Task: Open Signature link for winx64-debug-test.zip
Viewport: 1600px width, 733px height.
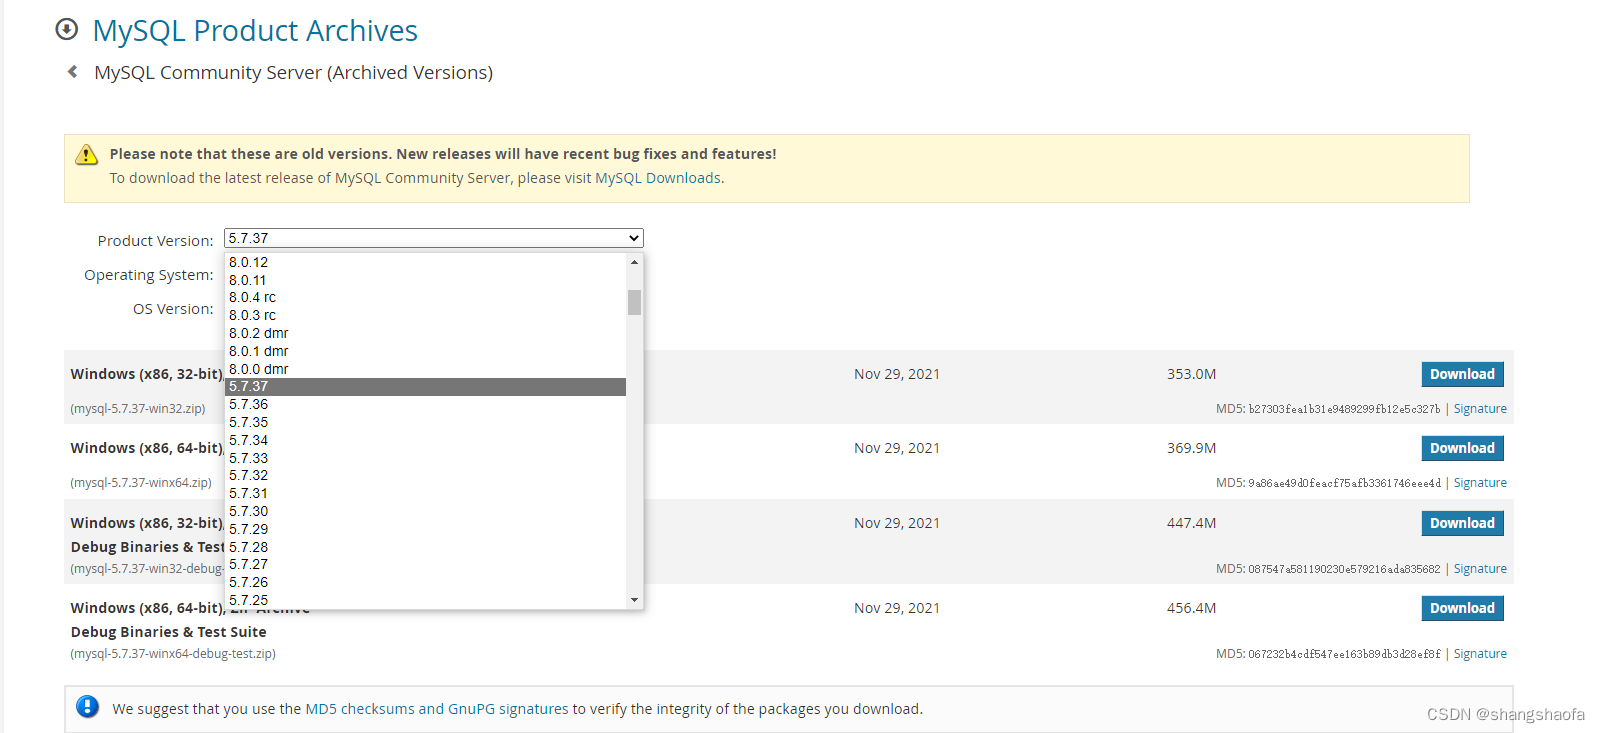Action: 1480,654
